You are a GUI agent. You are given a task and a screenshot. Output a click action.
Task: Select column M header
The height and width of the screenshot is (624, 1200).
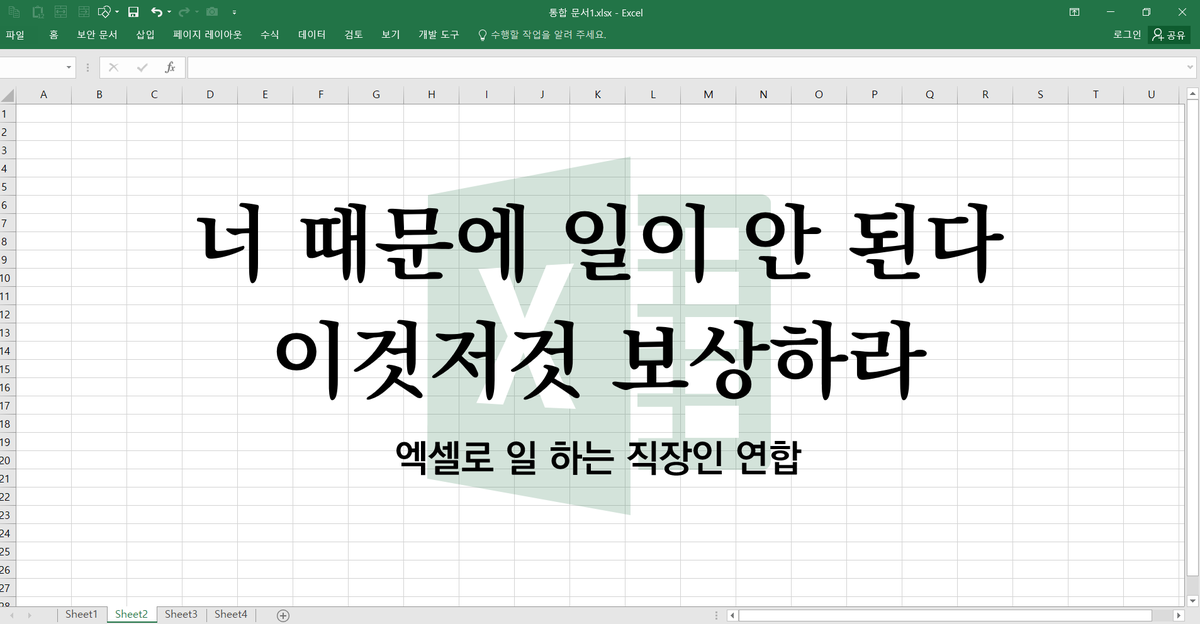click(708, 95)
